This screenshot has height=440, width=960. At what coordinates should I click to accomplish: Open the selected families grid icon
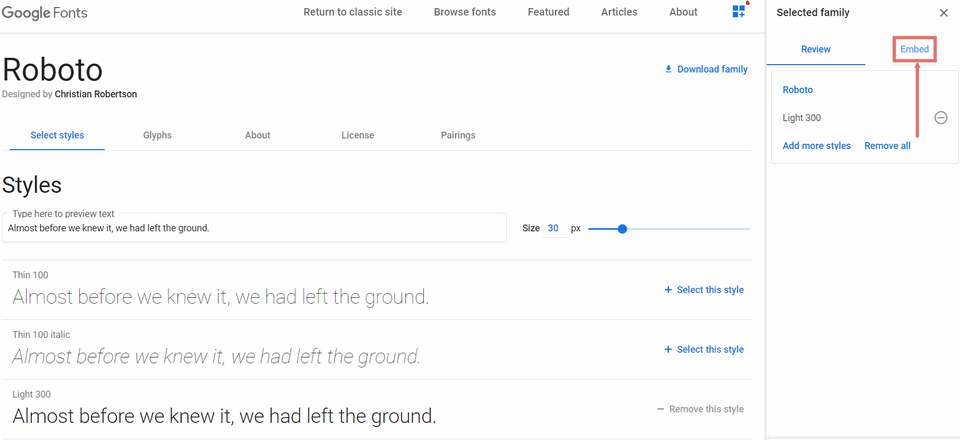739,12
